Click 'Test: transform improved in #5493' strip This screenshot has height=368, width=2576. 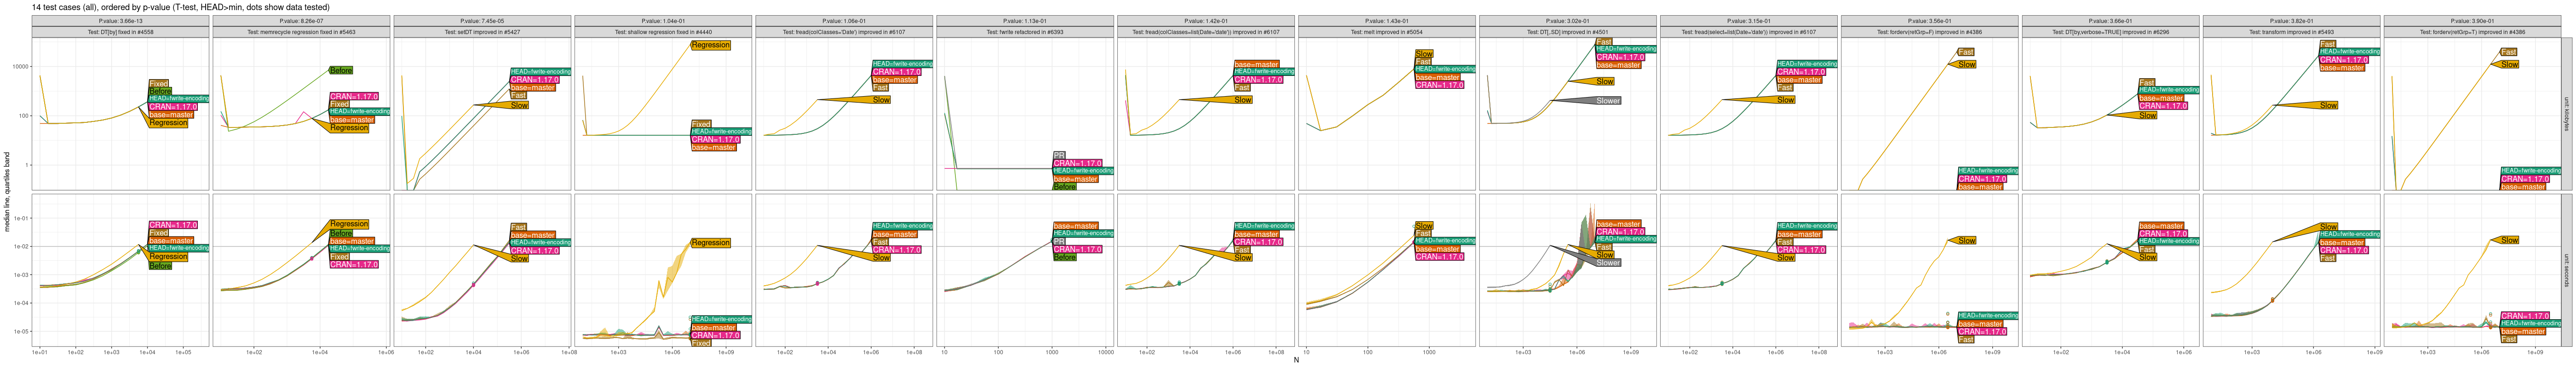(x=2292, y=32)
